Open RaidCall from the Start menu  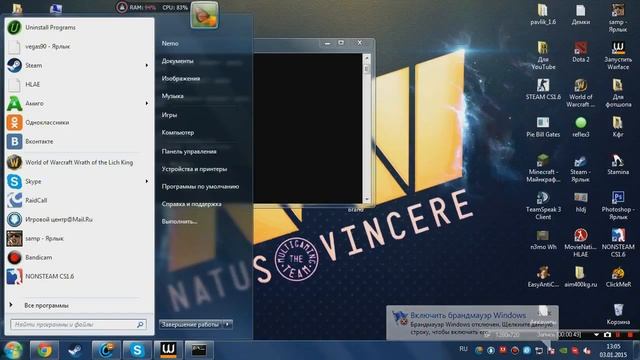click(x=78, y=200)
